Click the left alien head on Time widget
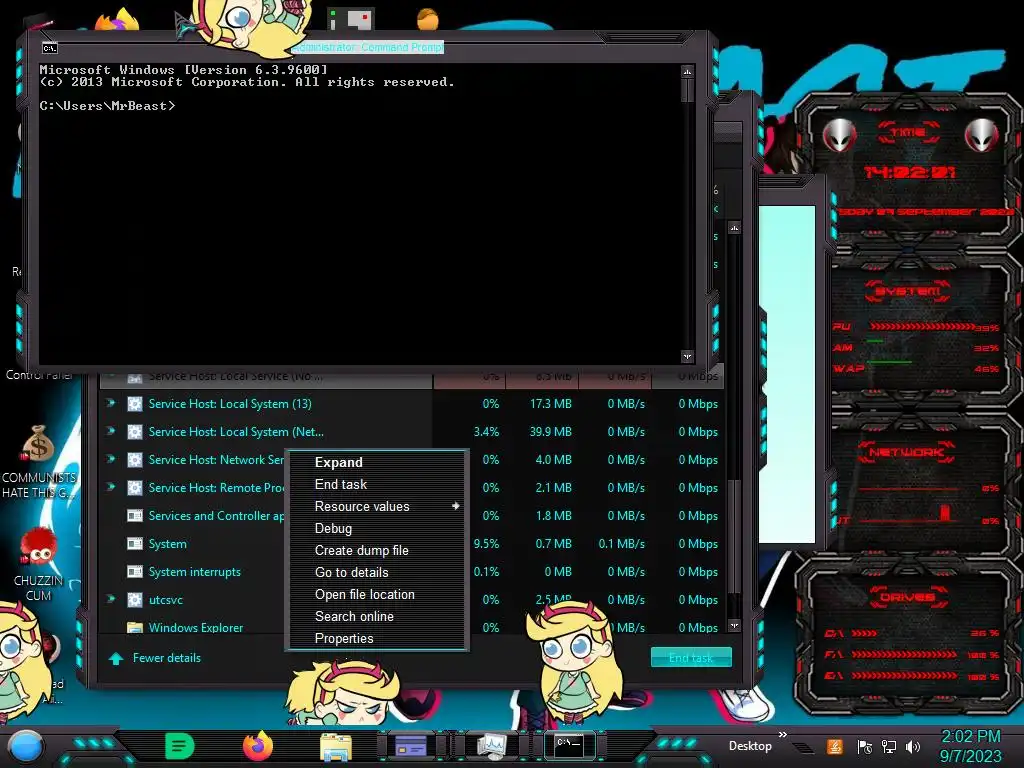 pyautogui.click(x=839, y=136)
